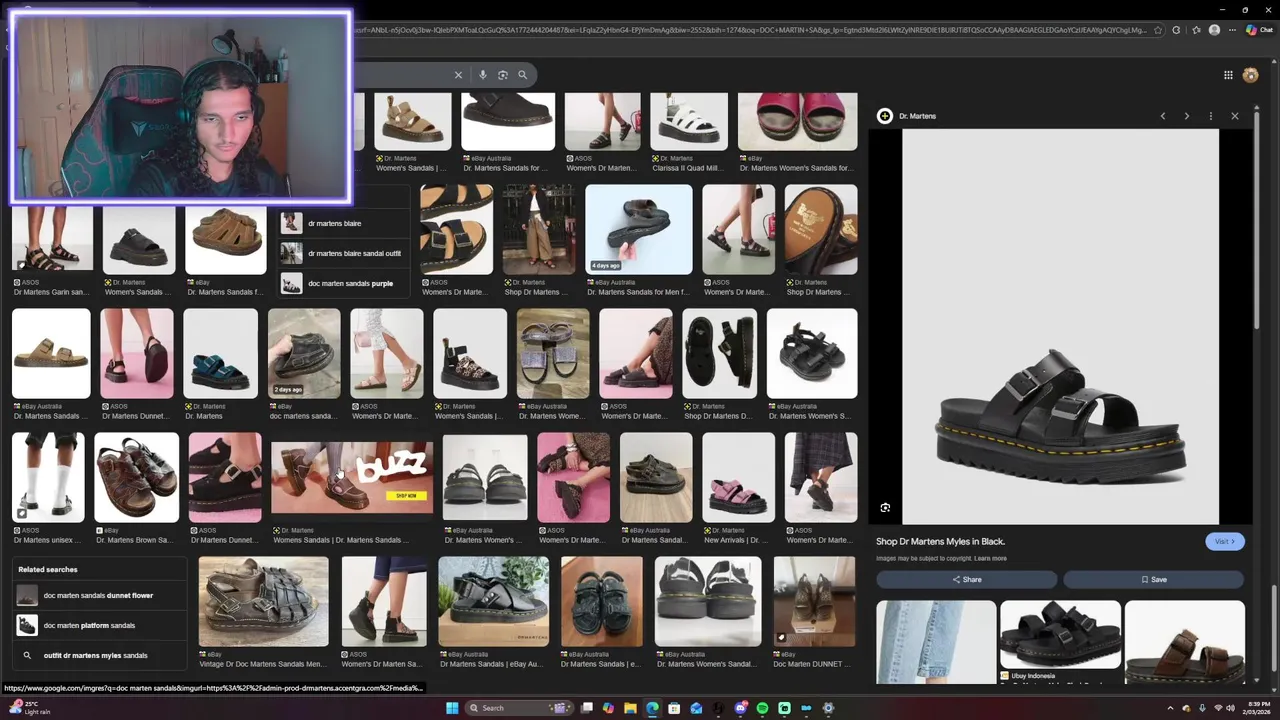Open the brown sandal related image in the preview panel

(x=1185, y=641)
